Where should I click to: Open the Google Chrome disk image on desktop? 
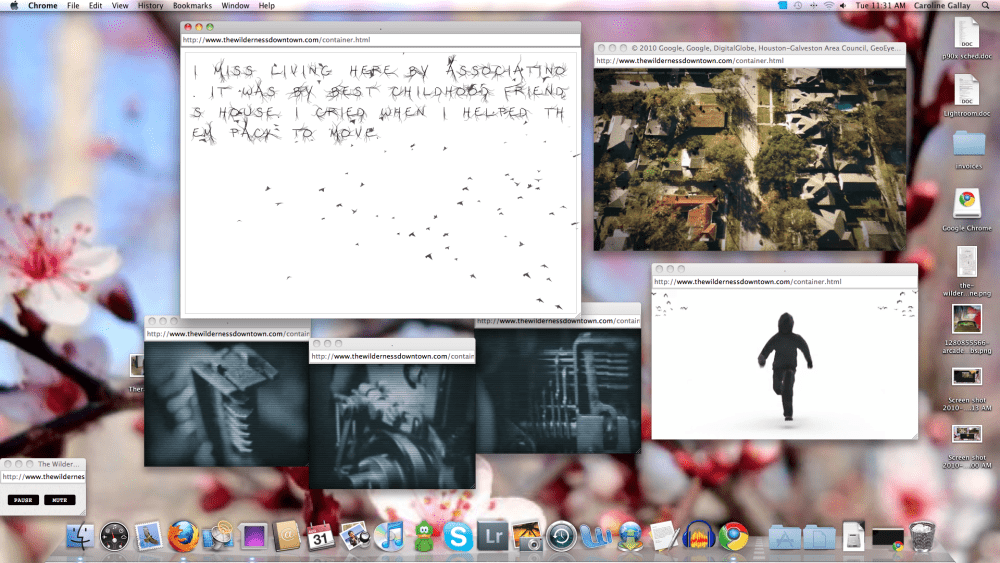[x=967, y=209]
